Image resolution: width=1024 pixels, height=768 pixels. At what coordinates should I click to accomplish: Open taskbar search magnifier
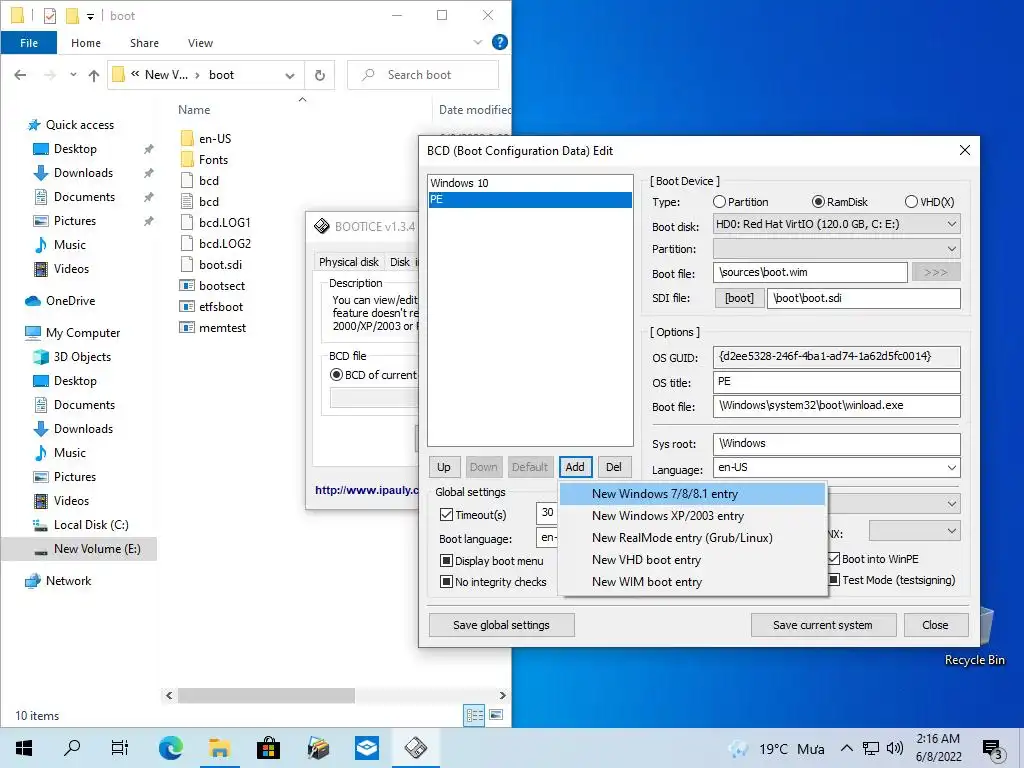72,748
